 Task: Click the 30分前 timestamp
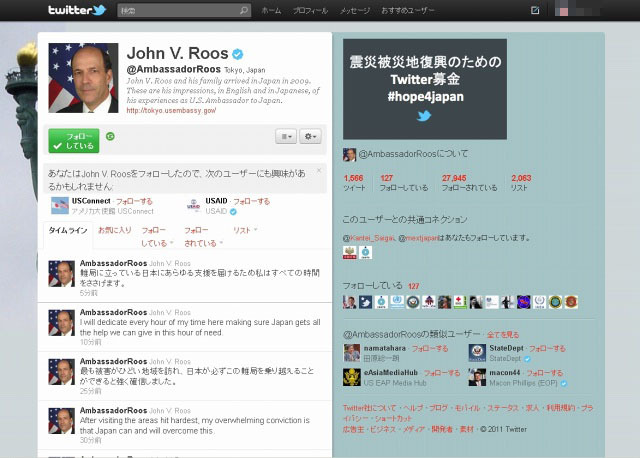tap(91, 440)
